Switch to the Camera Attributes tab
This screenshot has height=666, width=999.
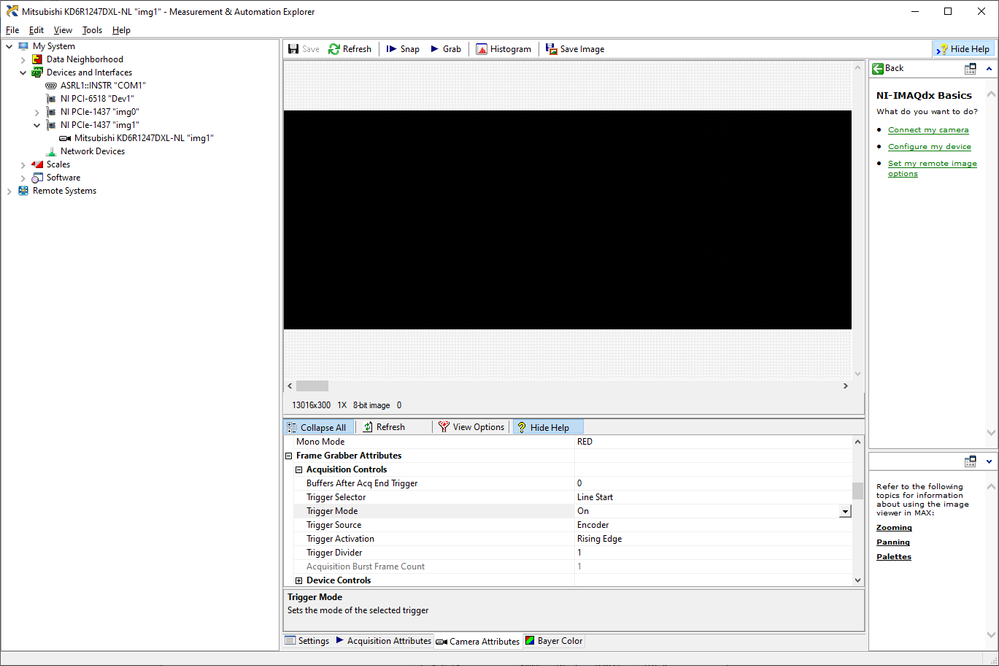pos(478,641)
